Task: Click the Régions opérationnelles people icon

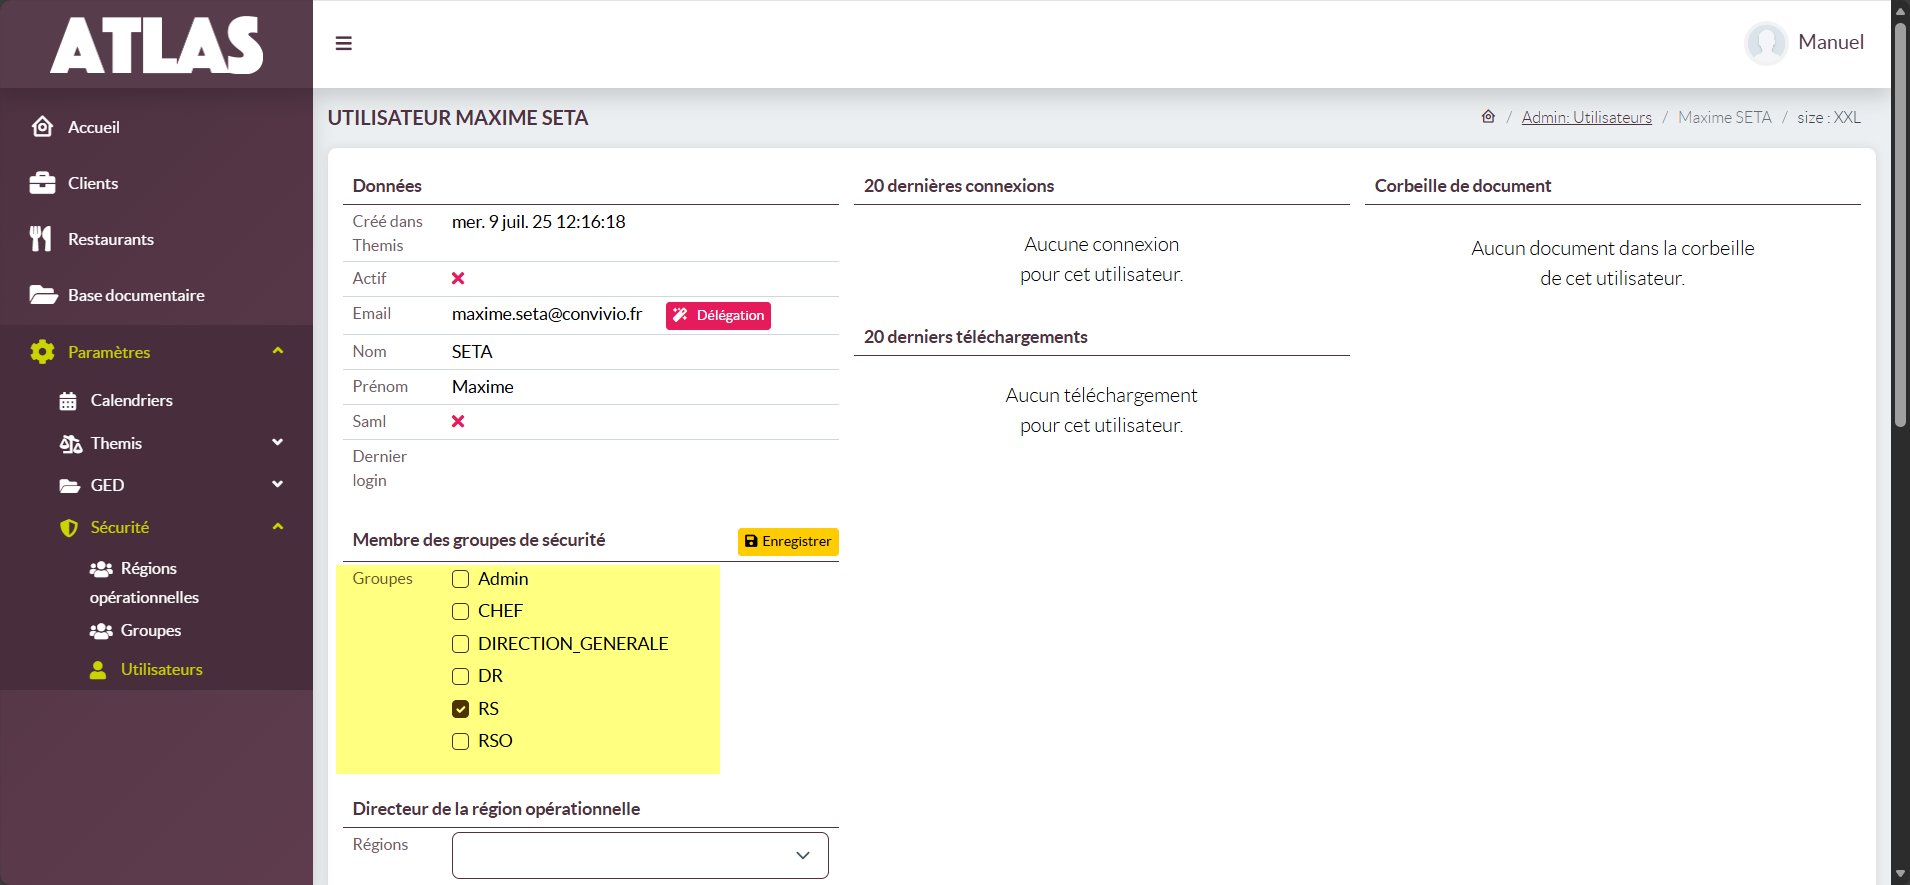Action: 101,569
